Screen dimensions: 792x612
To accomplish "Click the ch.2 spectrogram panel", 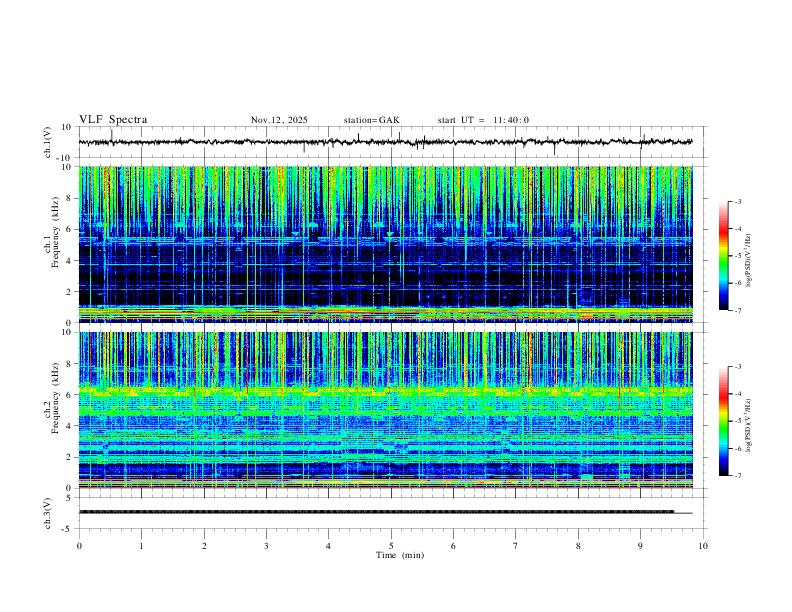I will tap(385, 410).
